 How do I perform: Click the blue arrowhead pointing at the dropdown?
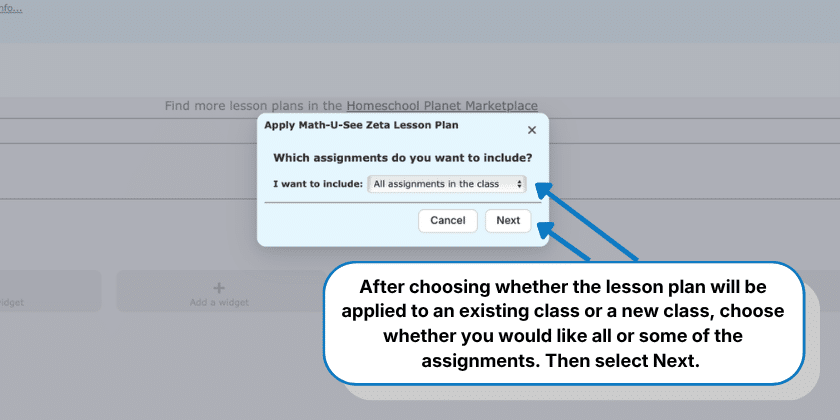pos(544,190)
